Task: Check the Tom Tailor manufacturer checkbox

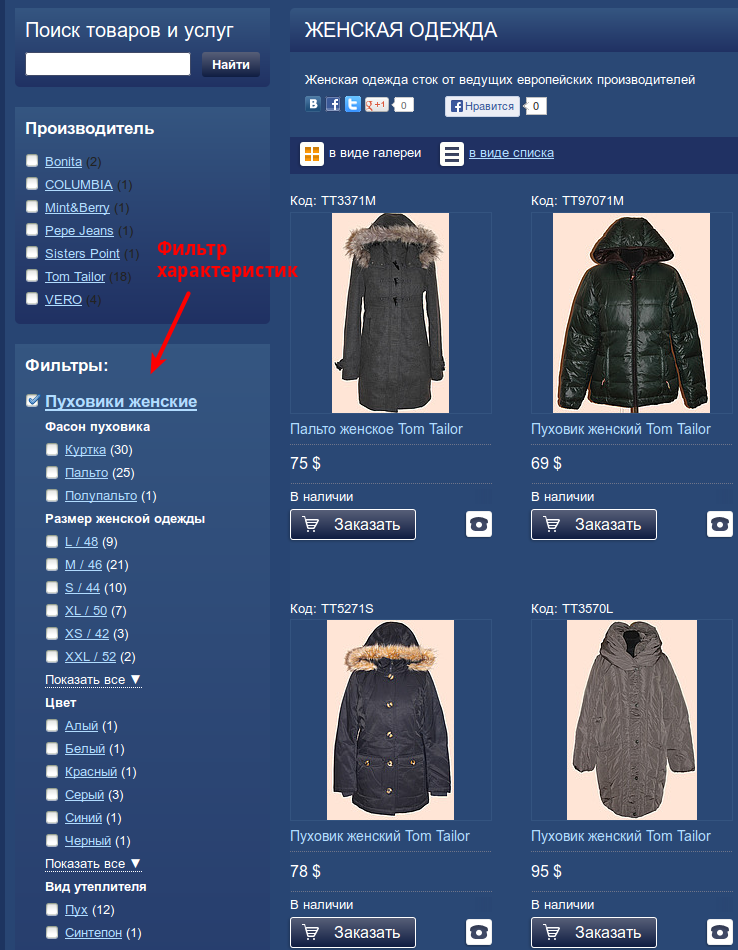Action: click(32, 276)
